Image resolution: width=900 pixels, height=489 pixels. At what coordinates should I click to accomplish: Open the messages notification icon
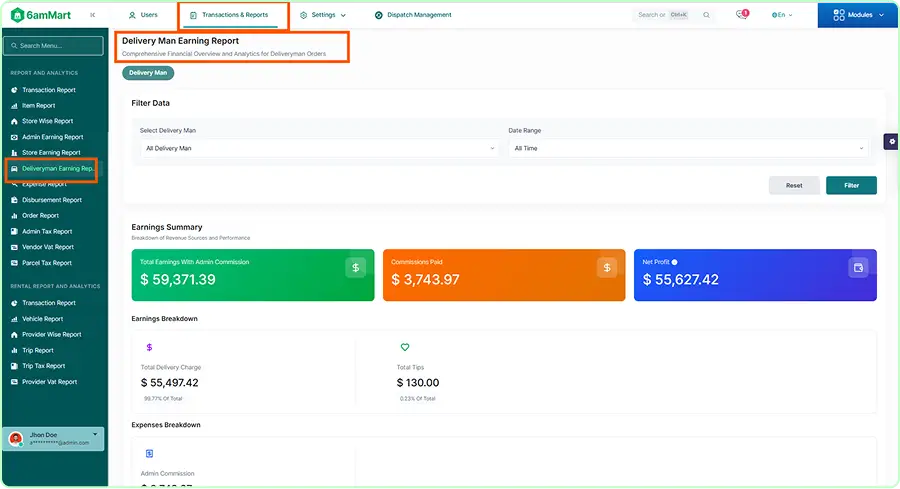coord(742,14)
